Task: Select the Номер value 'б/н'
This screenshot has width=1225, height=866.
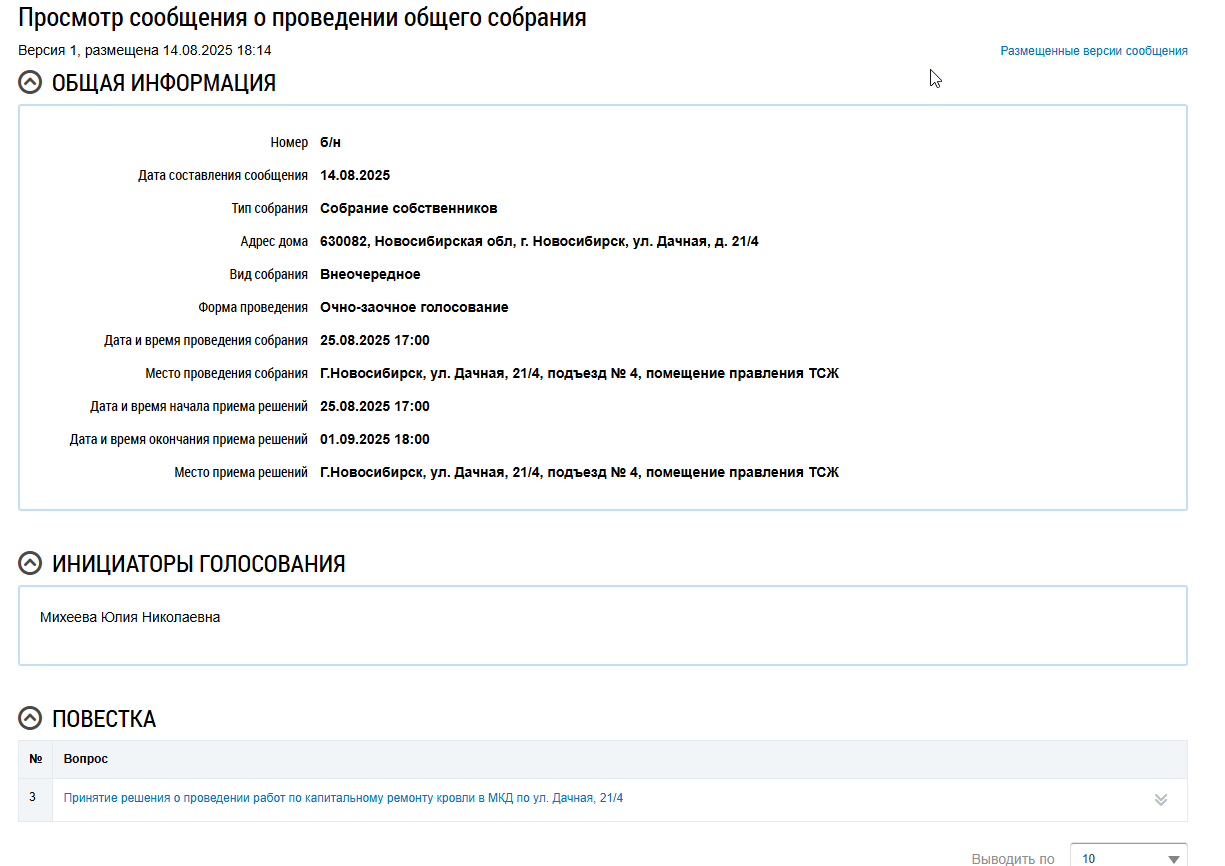Action: coord(331,143)
